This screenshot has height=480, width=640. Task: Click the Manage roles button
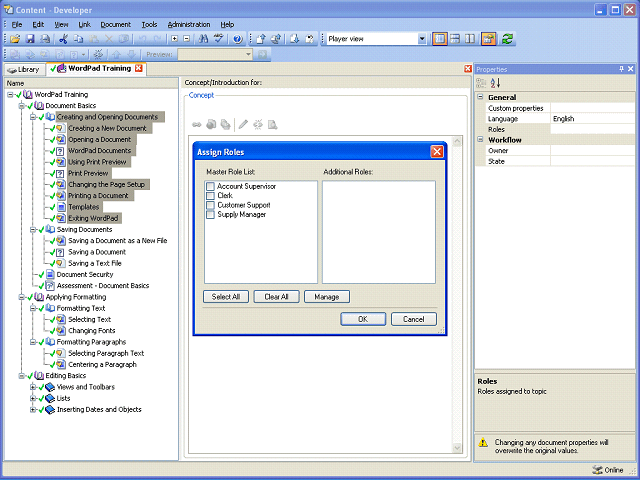coord(327,297)
